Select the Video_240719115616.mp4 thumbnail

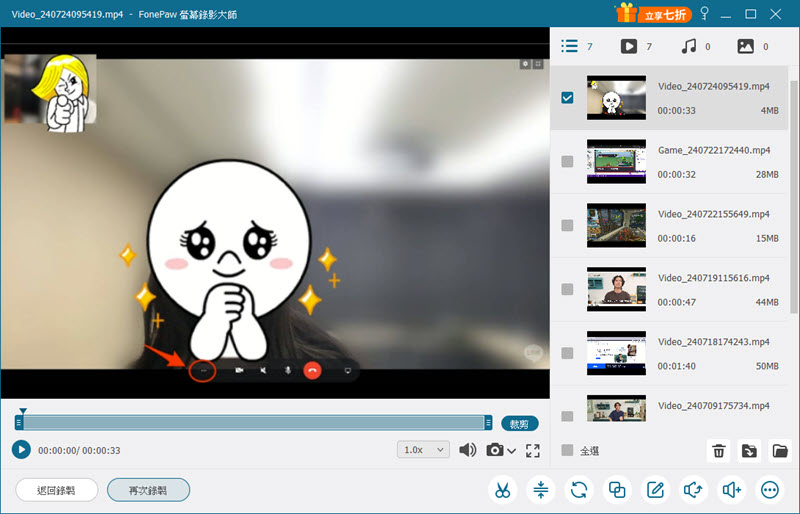coord(616,289)
